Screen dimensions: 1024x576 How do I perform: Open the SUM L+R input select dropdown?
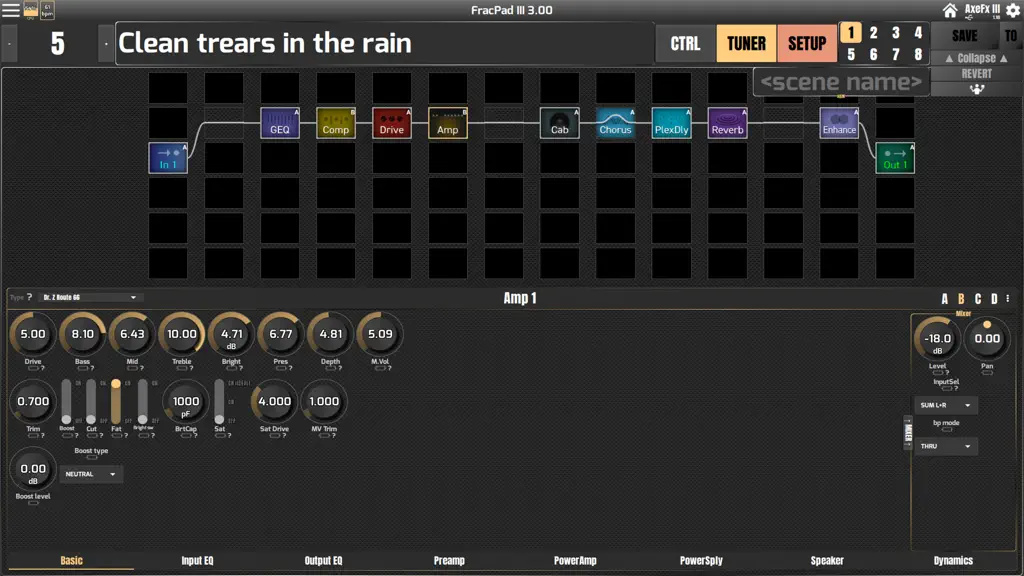tap(946, 406)
